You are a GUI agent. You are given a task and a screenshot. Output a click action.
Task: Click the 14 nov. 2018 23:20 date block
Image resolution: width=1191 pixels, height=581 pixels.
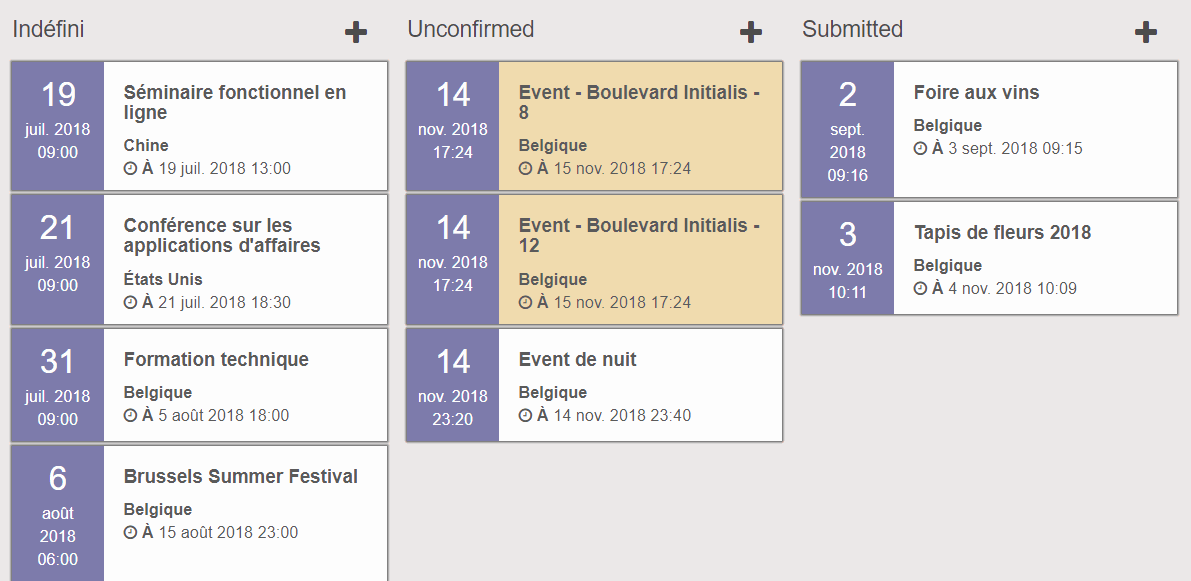(453, 385)
